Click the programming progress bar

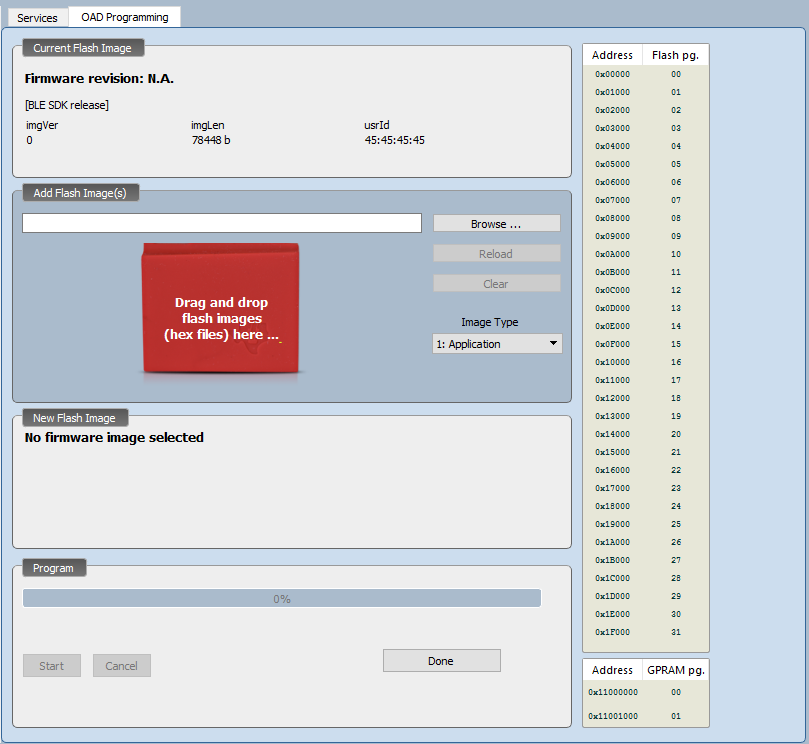pyautogui.click(x=281, y=599)
